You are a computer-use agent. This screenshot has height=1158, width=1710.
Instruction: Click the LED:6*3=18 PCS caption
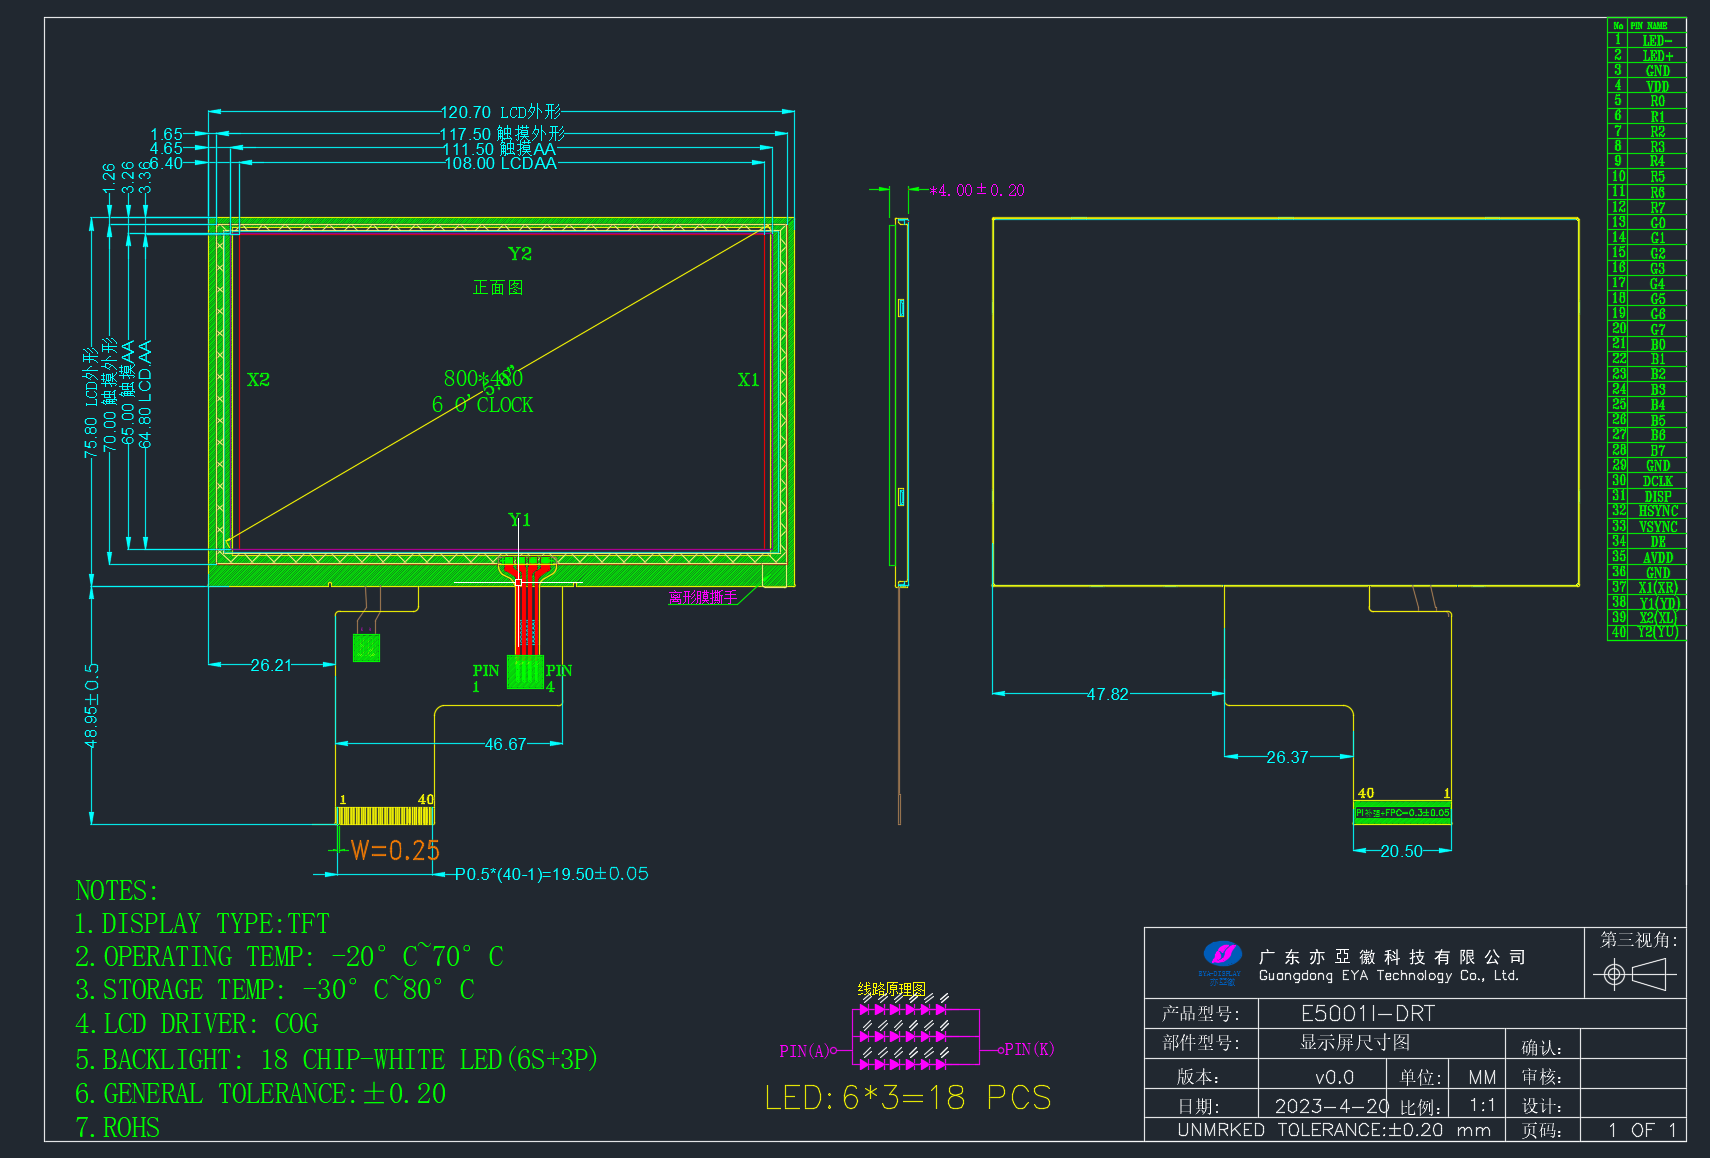tap(908, 1098)
